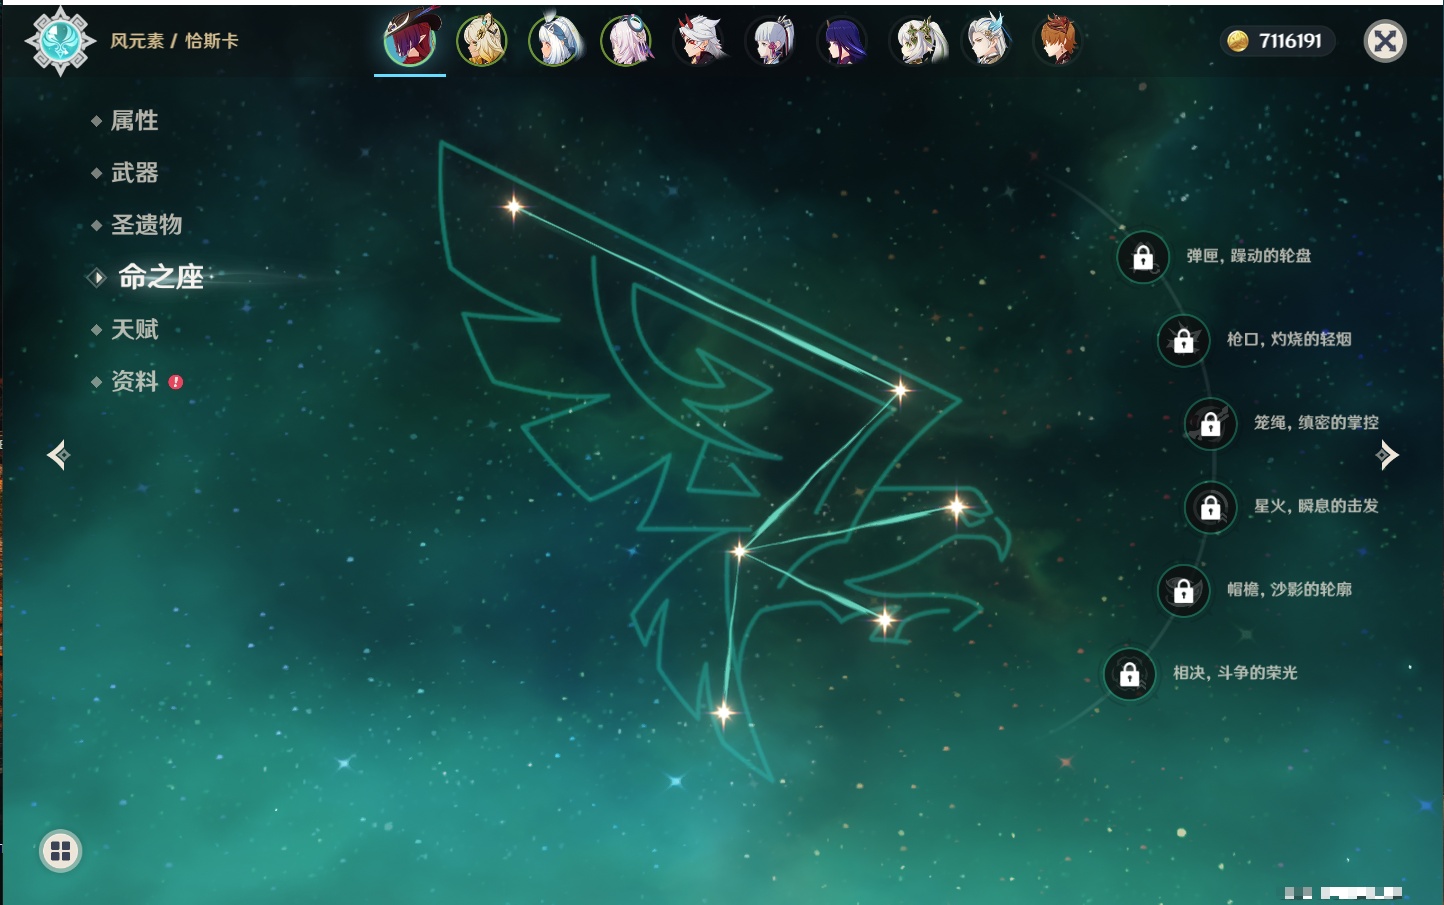The height and width of the screenshot is (905, 1444).
Task: Click the 枪口, 灼烧的轻烟 constellation label
Action: point(1289,339)
